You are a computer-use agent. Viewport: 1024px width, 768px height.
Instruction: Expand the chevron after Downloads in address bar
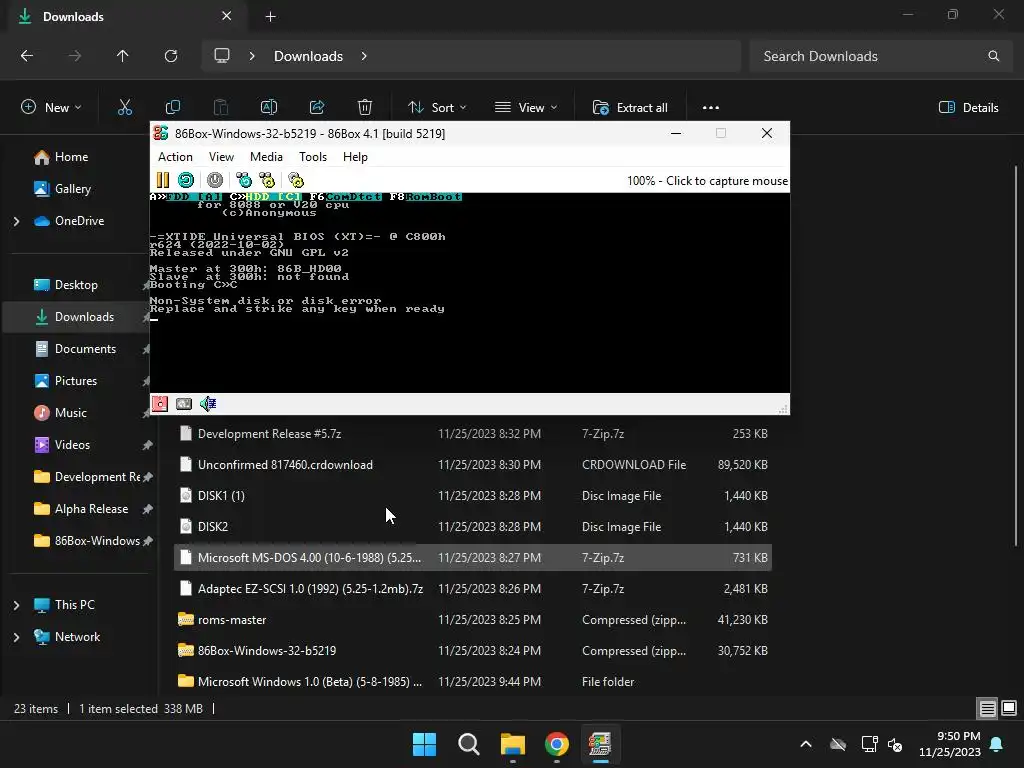click(364, 56)
